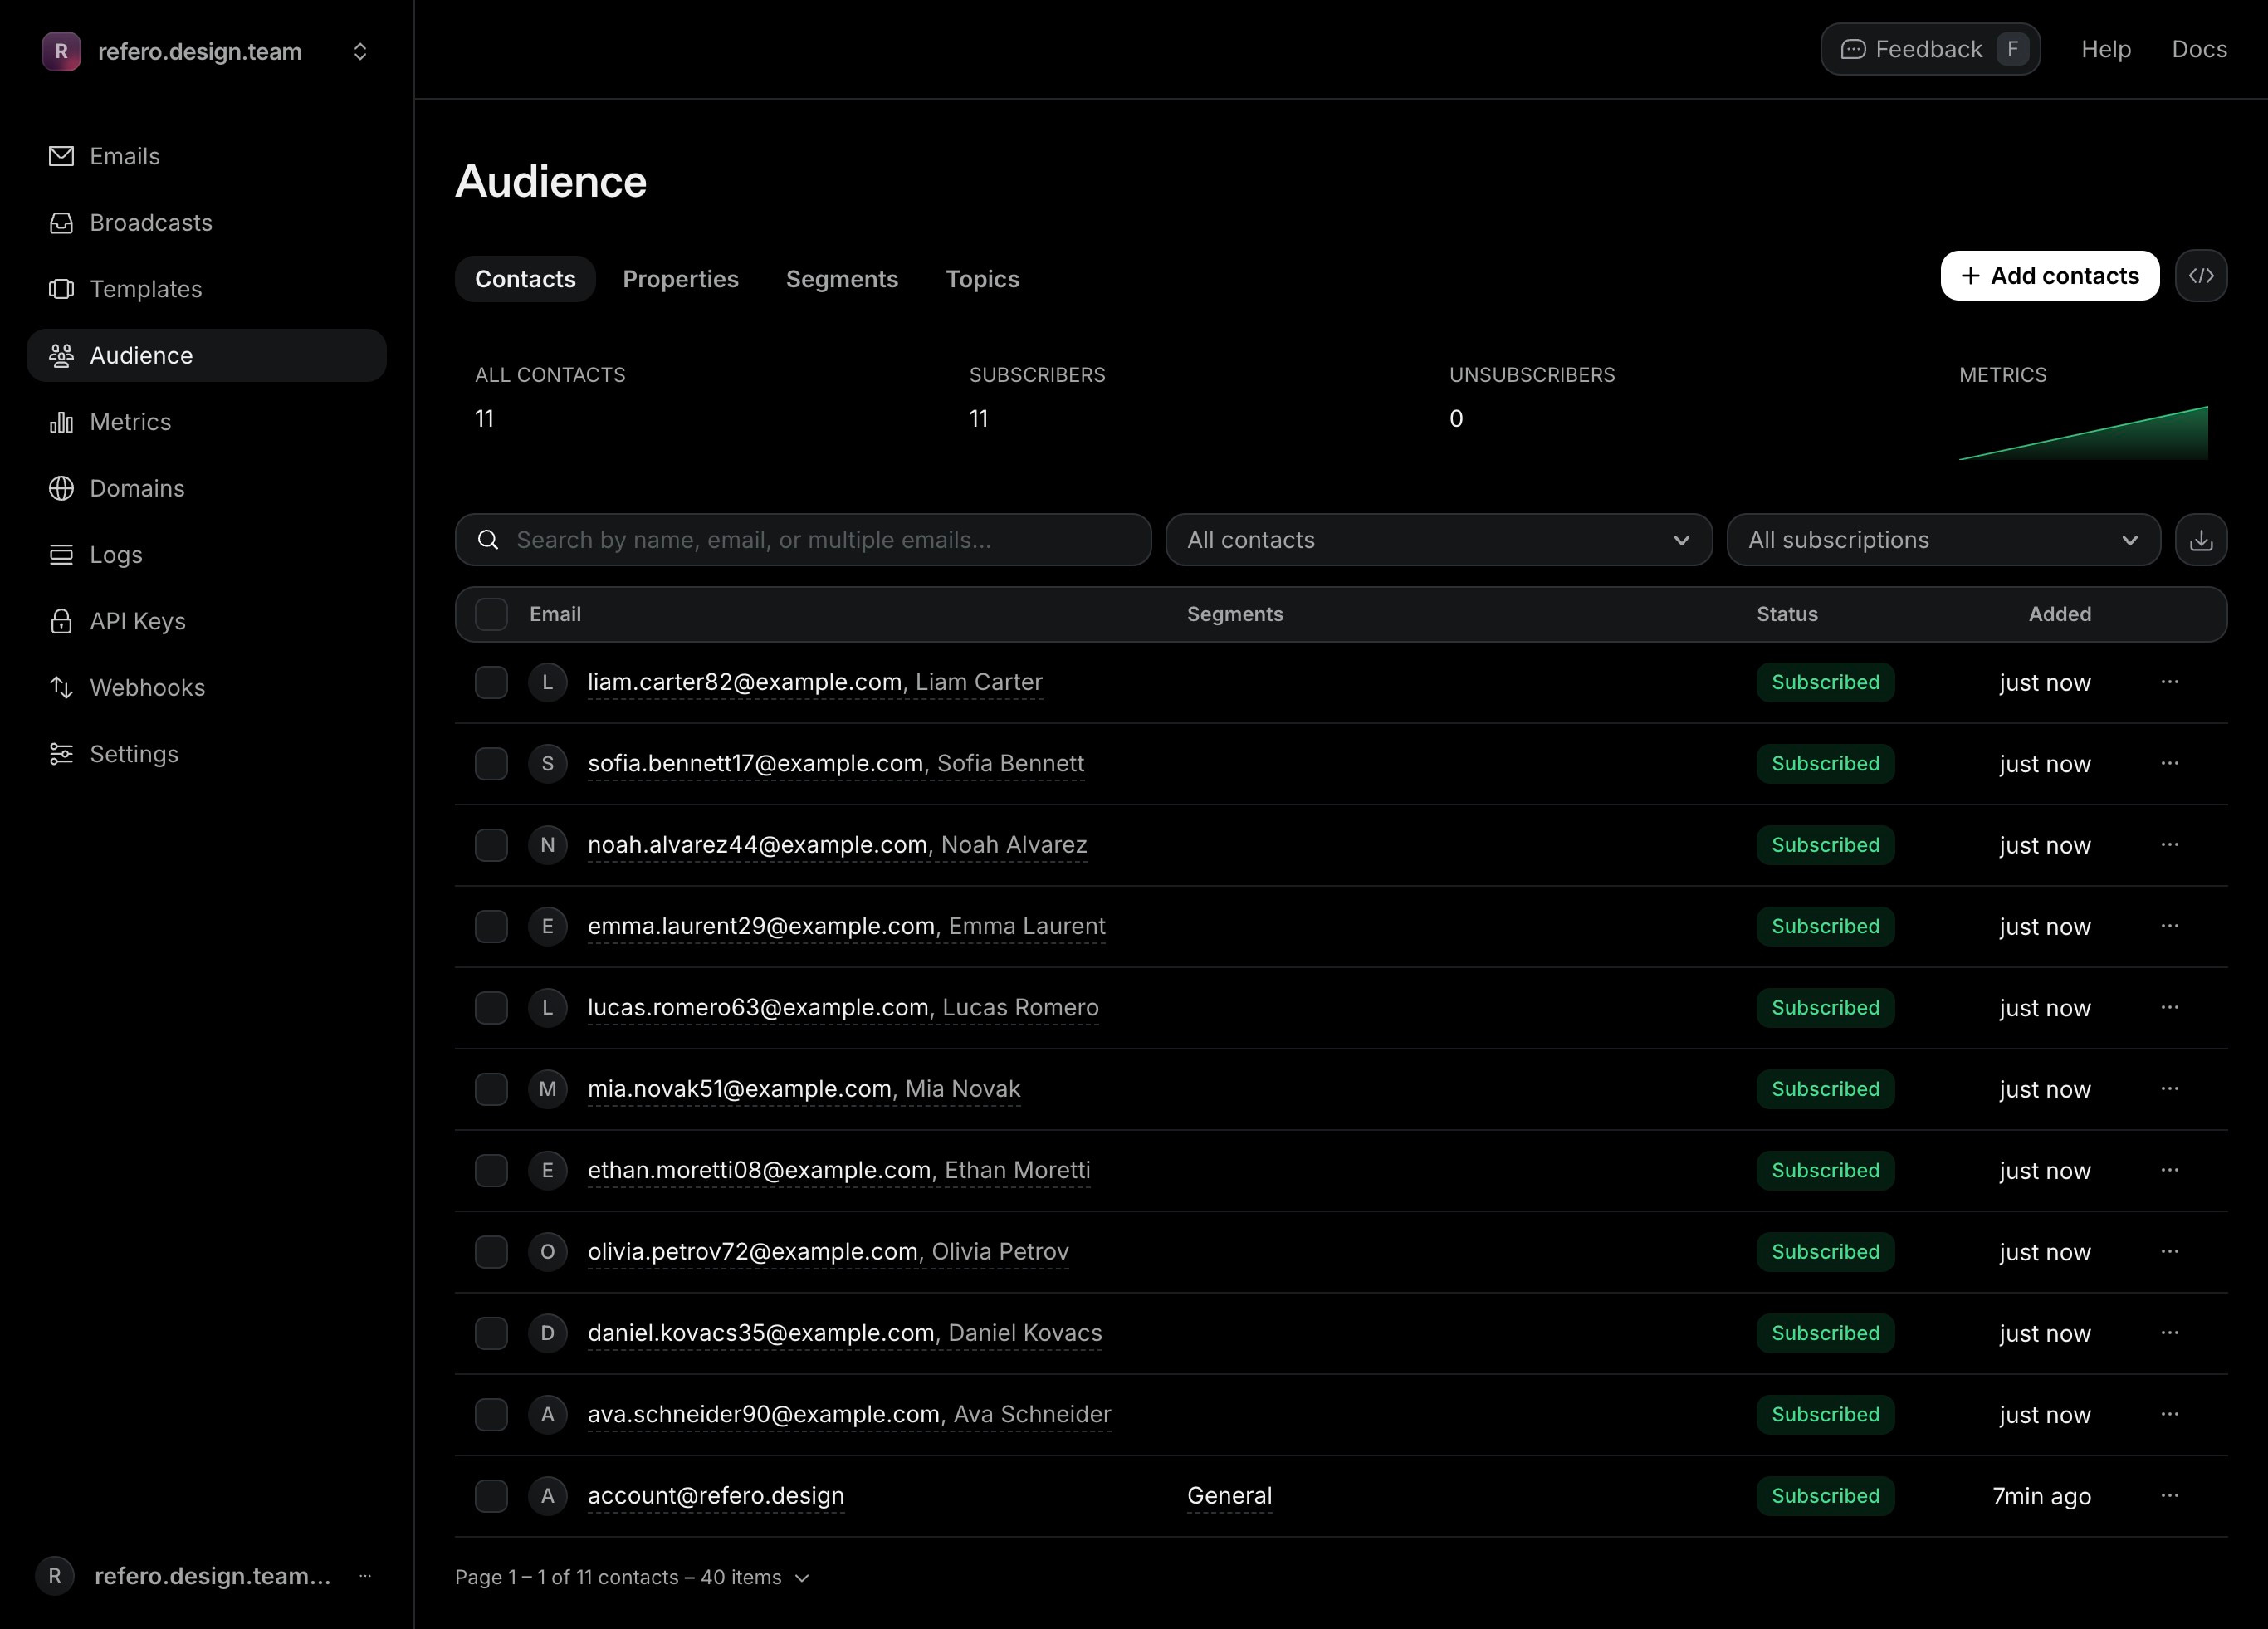2268x1629 pixels.
Task: Switch to the Topics tab
Action: [982, 279]
